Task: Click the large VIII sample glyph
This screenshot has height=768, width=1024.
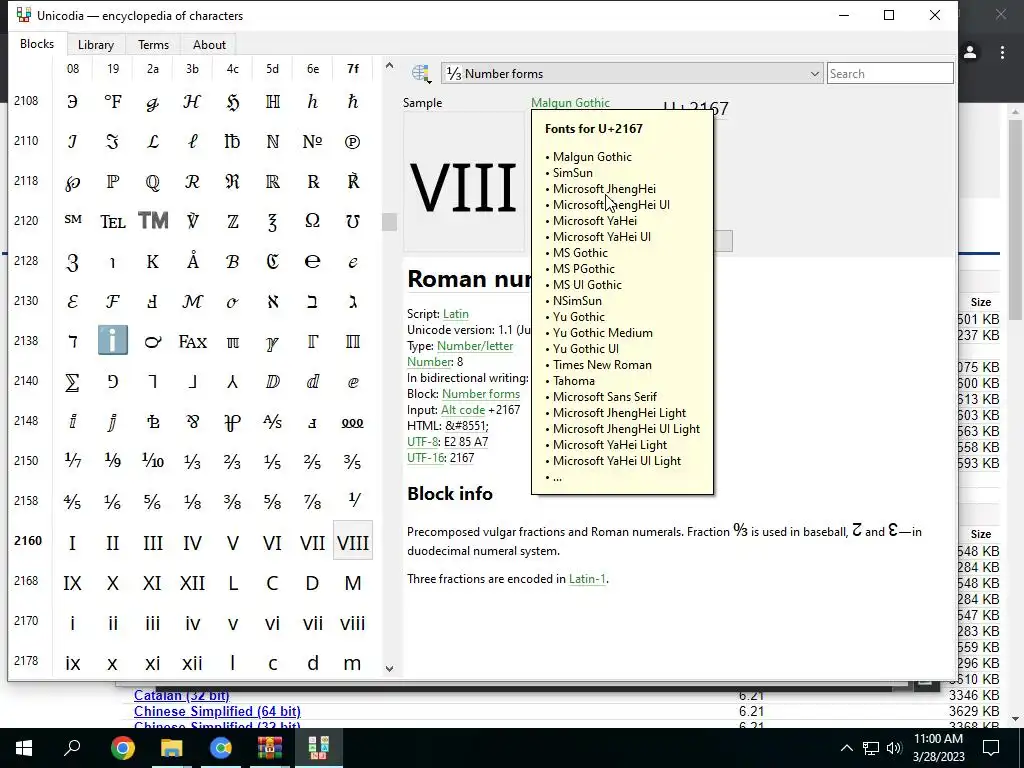Action: coord(463,188)
